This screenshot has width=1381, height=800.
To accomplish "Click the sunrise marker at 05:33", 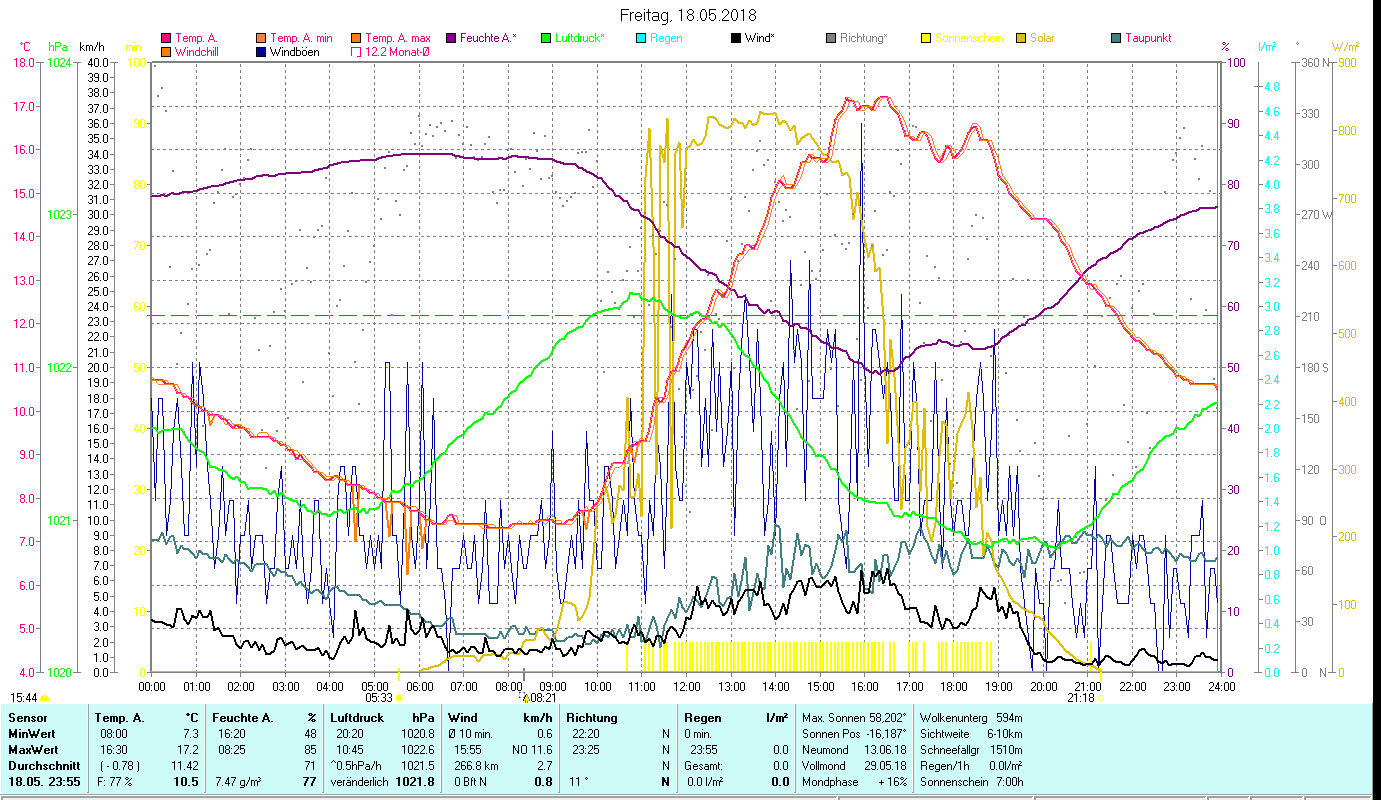I will 399,698.
